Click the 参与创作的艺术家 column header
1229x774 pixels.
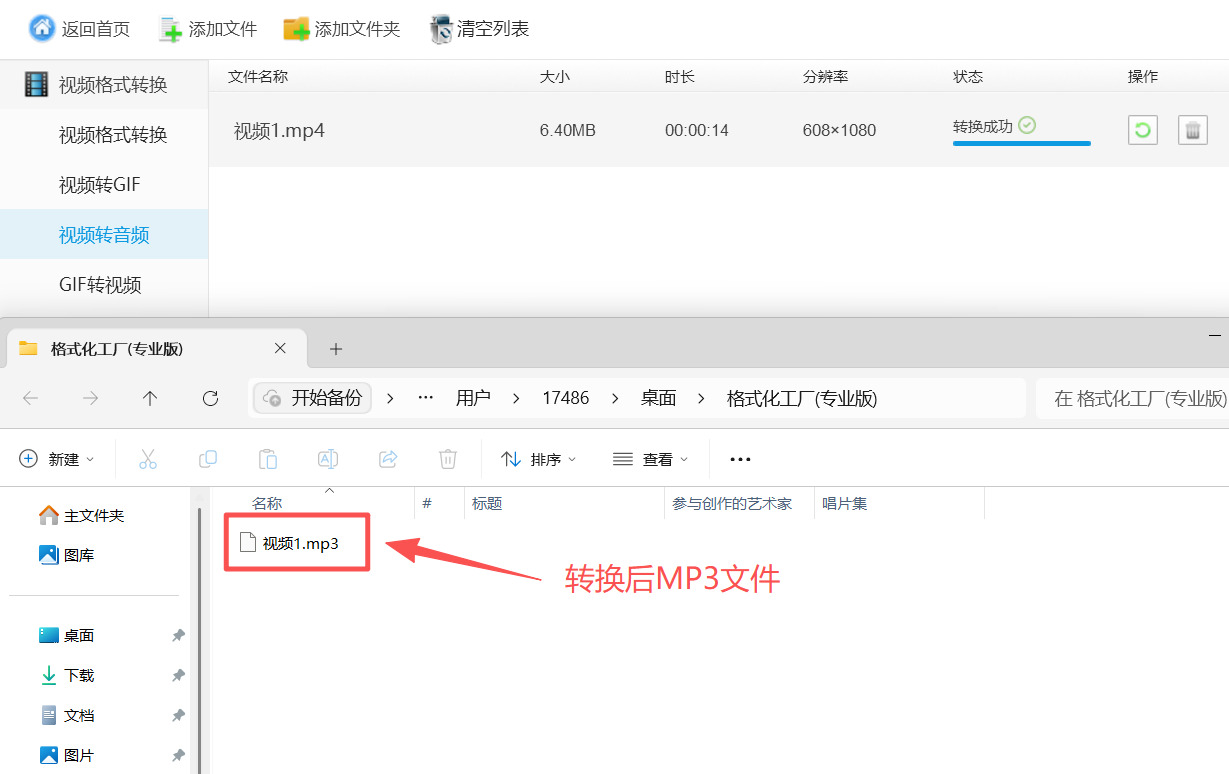click(732, 504)
